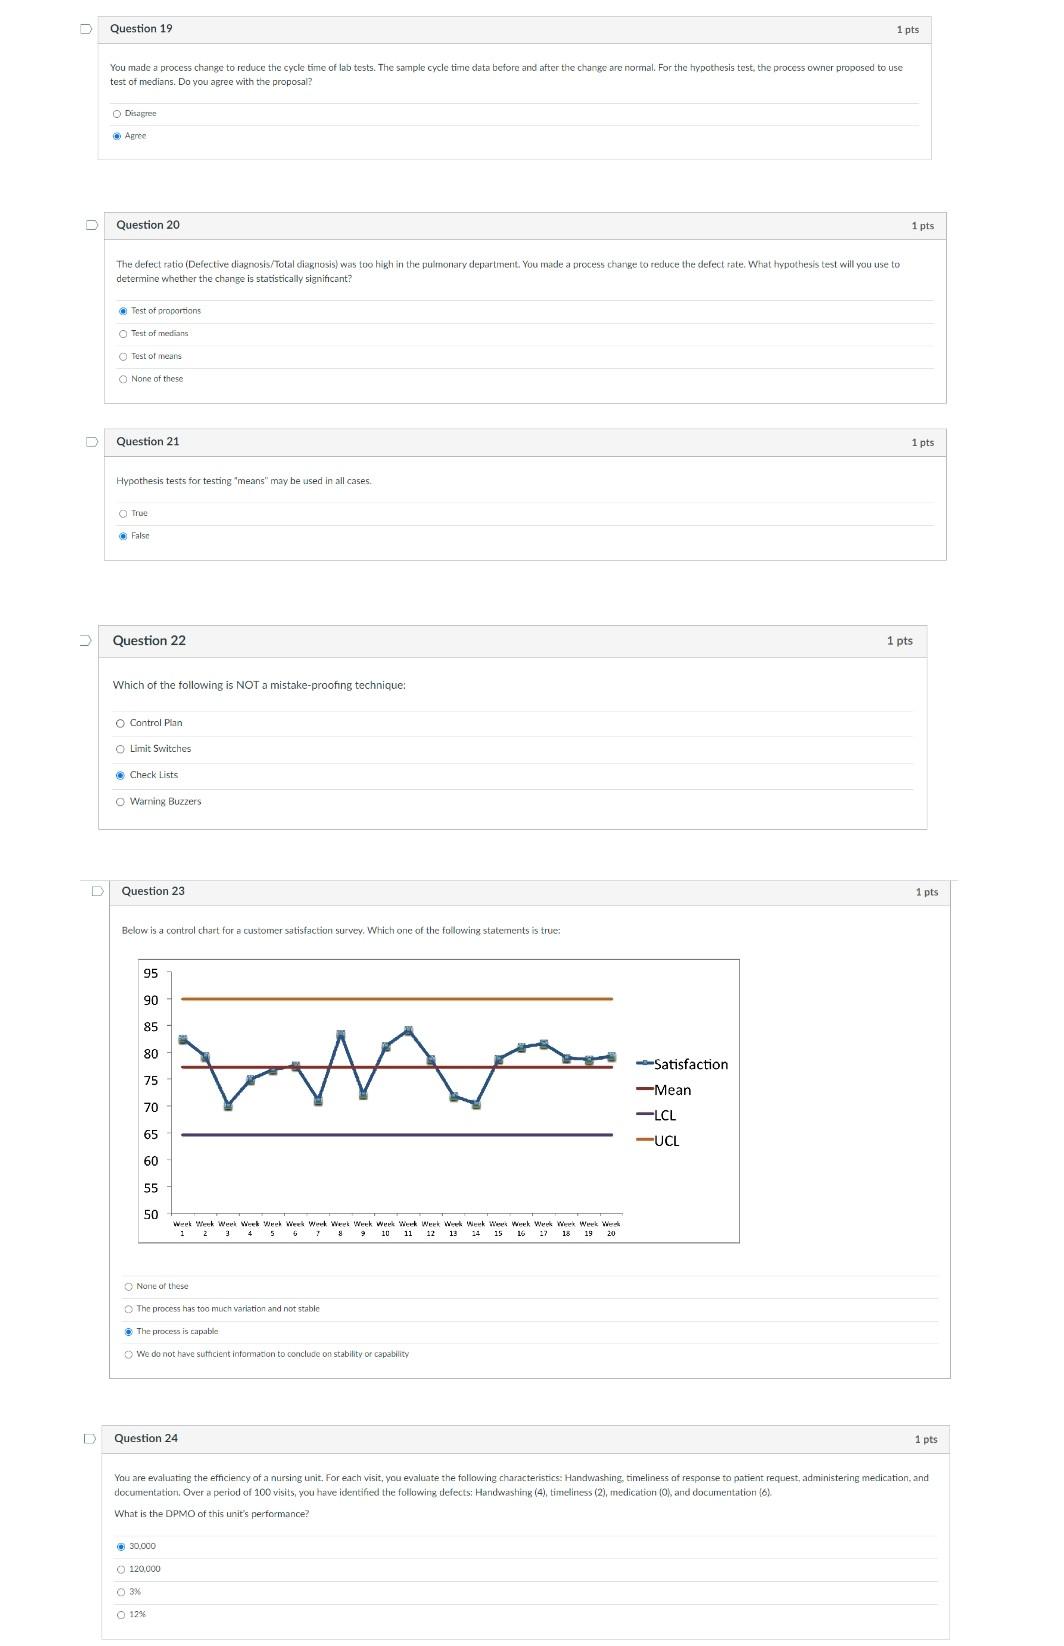Choose Warning Buzzers in Question 22

tap(121, 801)
